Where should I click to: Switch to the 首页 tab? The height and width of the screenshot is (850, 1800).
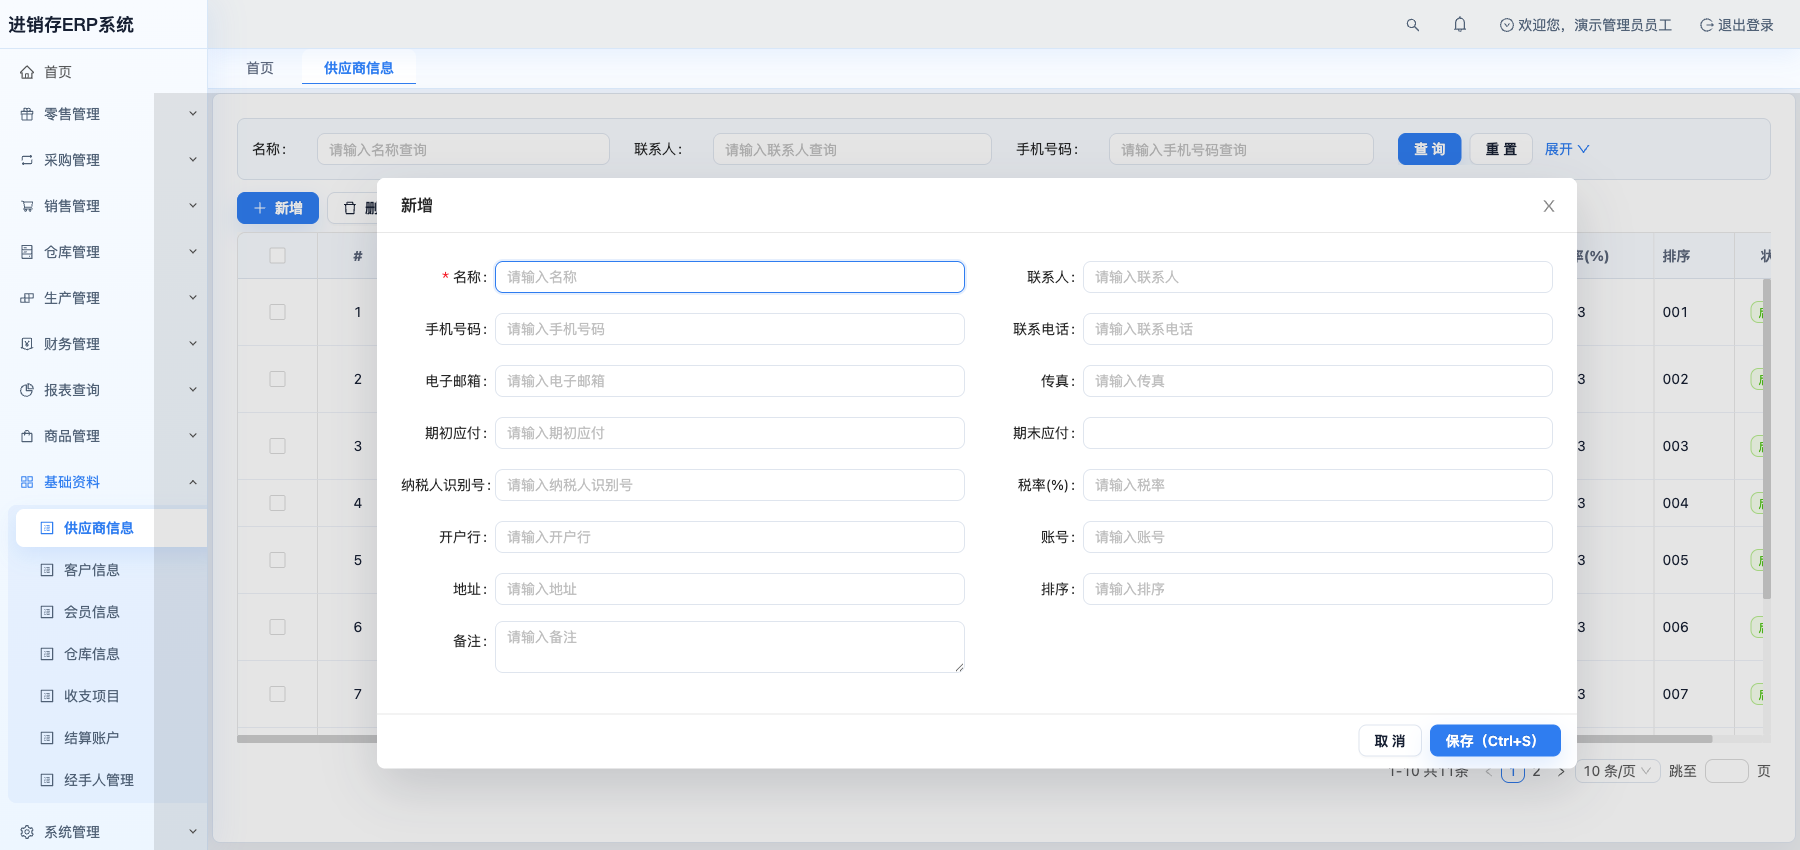point(260,68)
